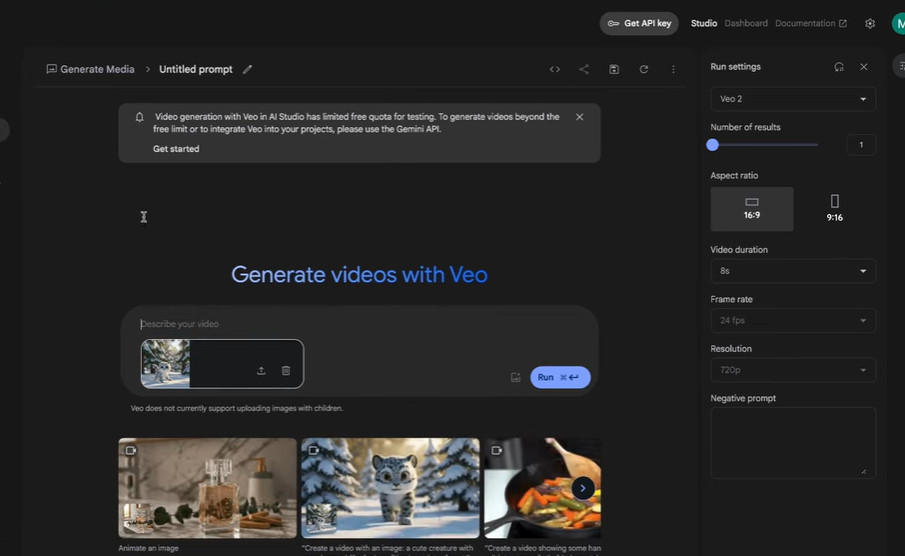Select the 16:9 aspect ratio

coord(751,209)
